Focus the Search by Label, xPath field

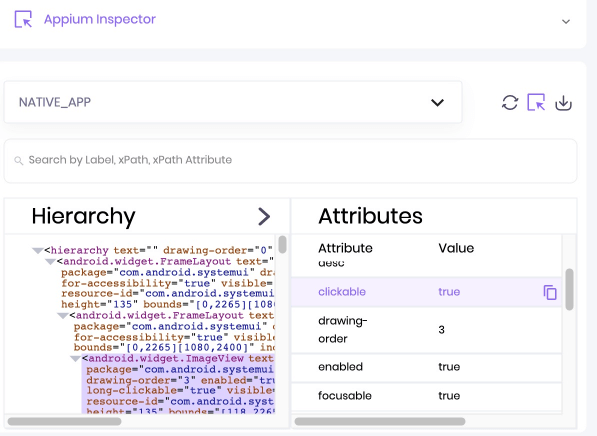pyautogui.click(x=291, y=160)
